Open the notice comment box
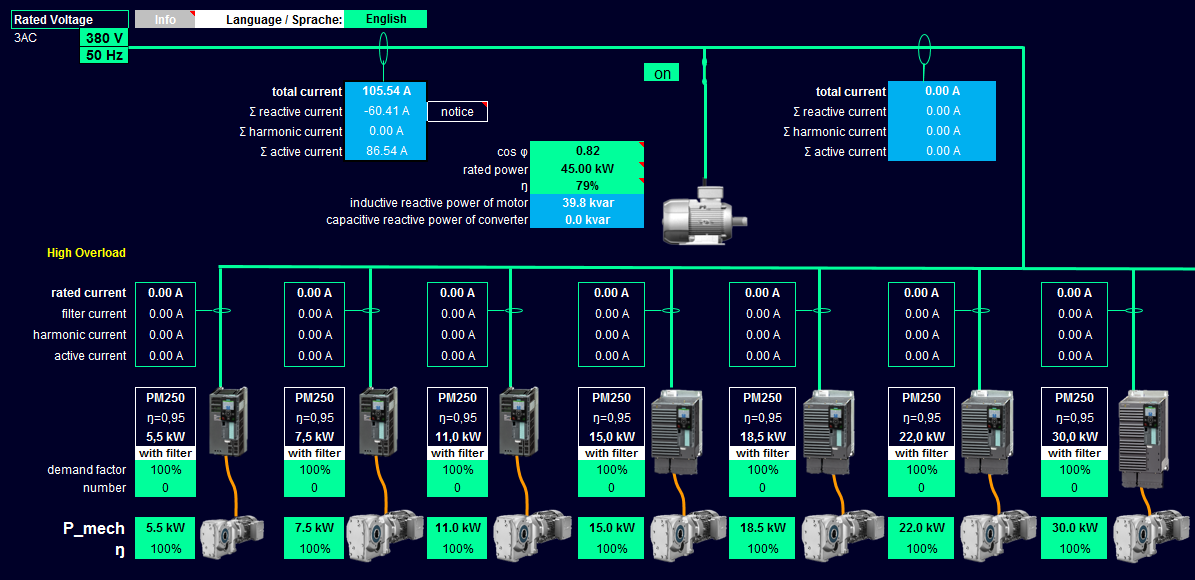Image resolution: width=1195 pixels, height=580 pixels. coord(457,112)
